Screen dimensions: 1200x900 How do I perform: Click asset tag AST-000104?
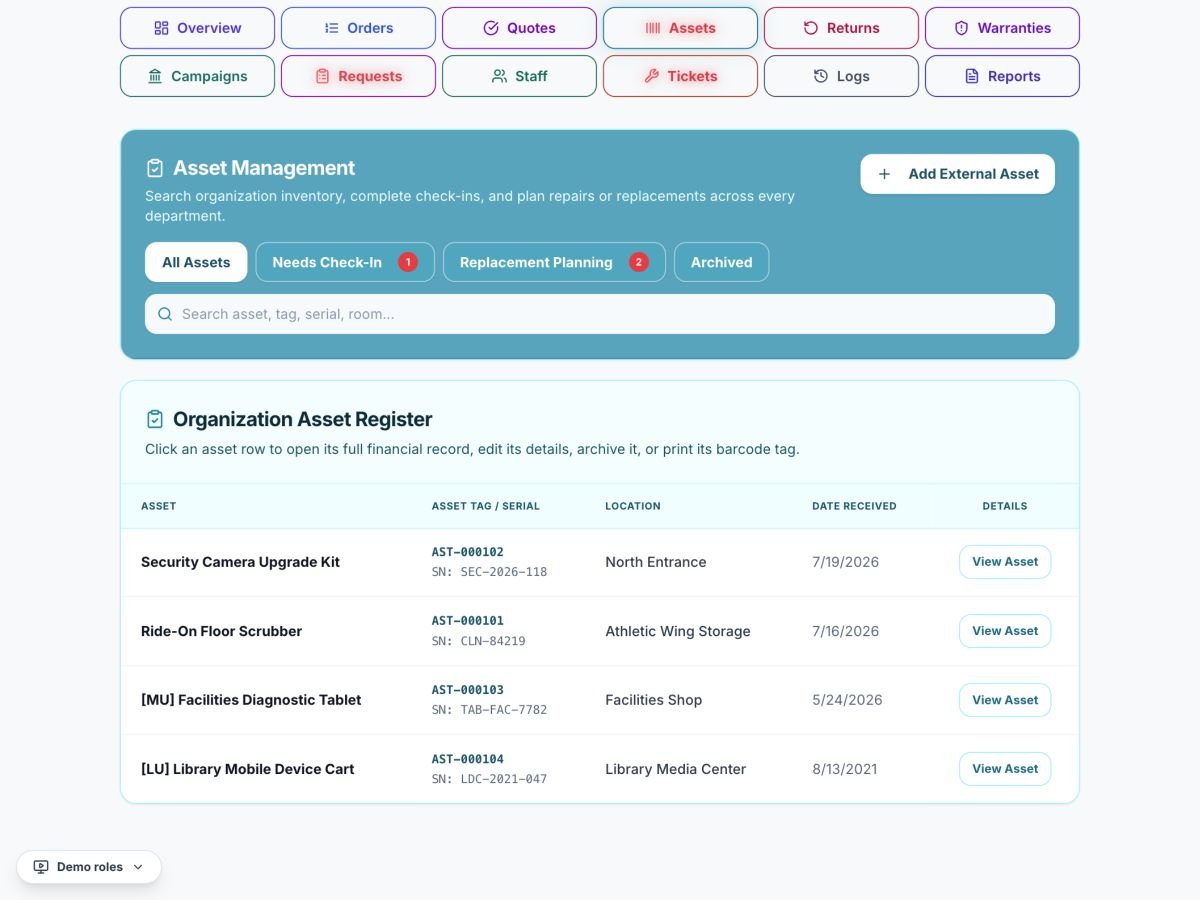(x=468, y=759)
